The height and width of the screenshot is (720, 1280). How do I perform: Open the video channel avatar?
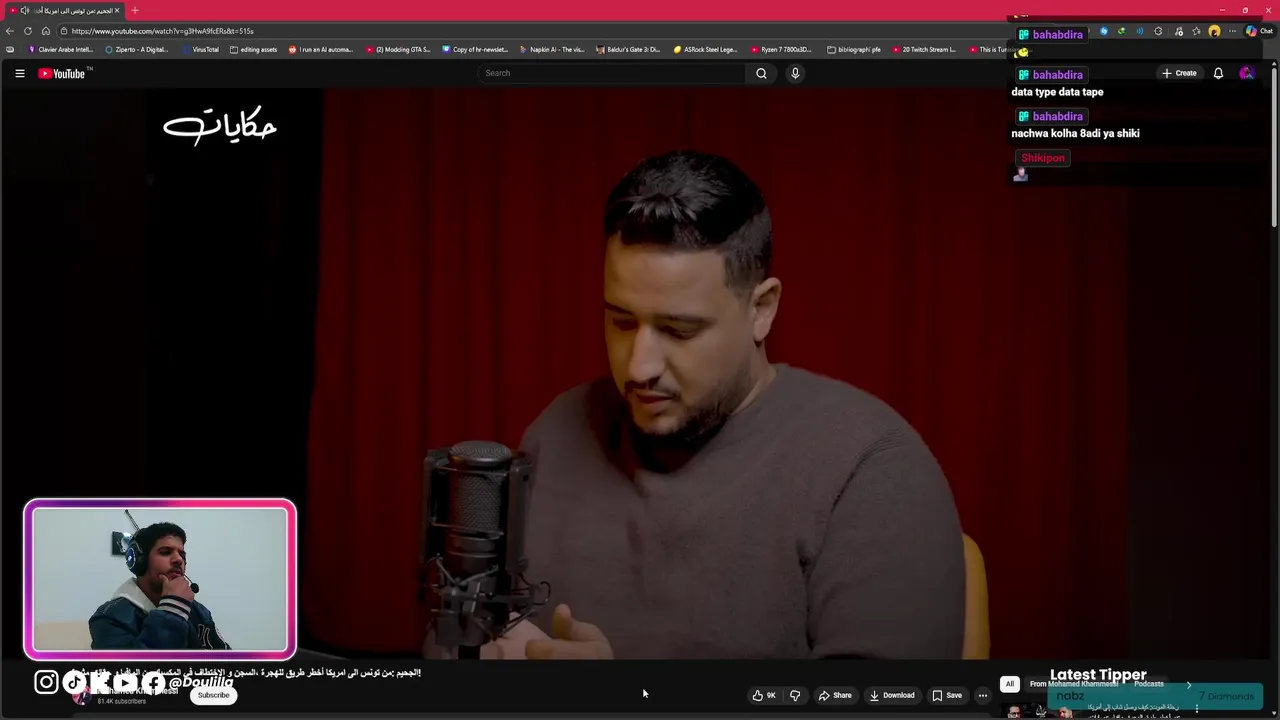pos(80,696)
